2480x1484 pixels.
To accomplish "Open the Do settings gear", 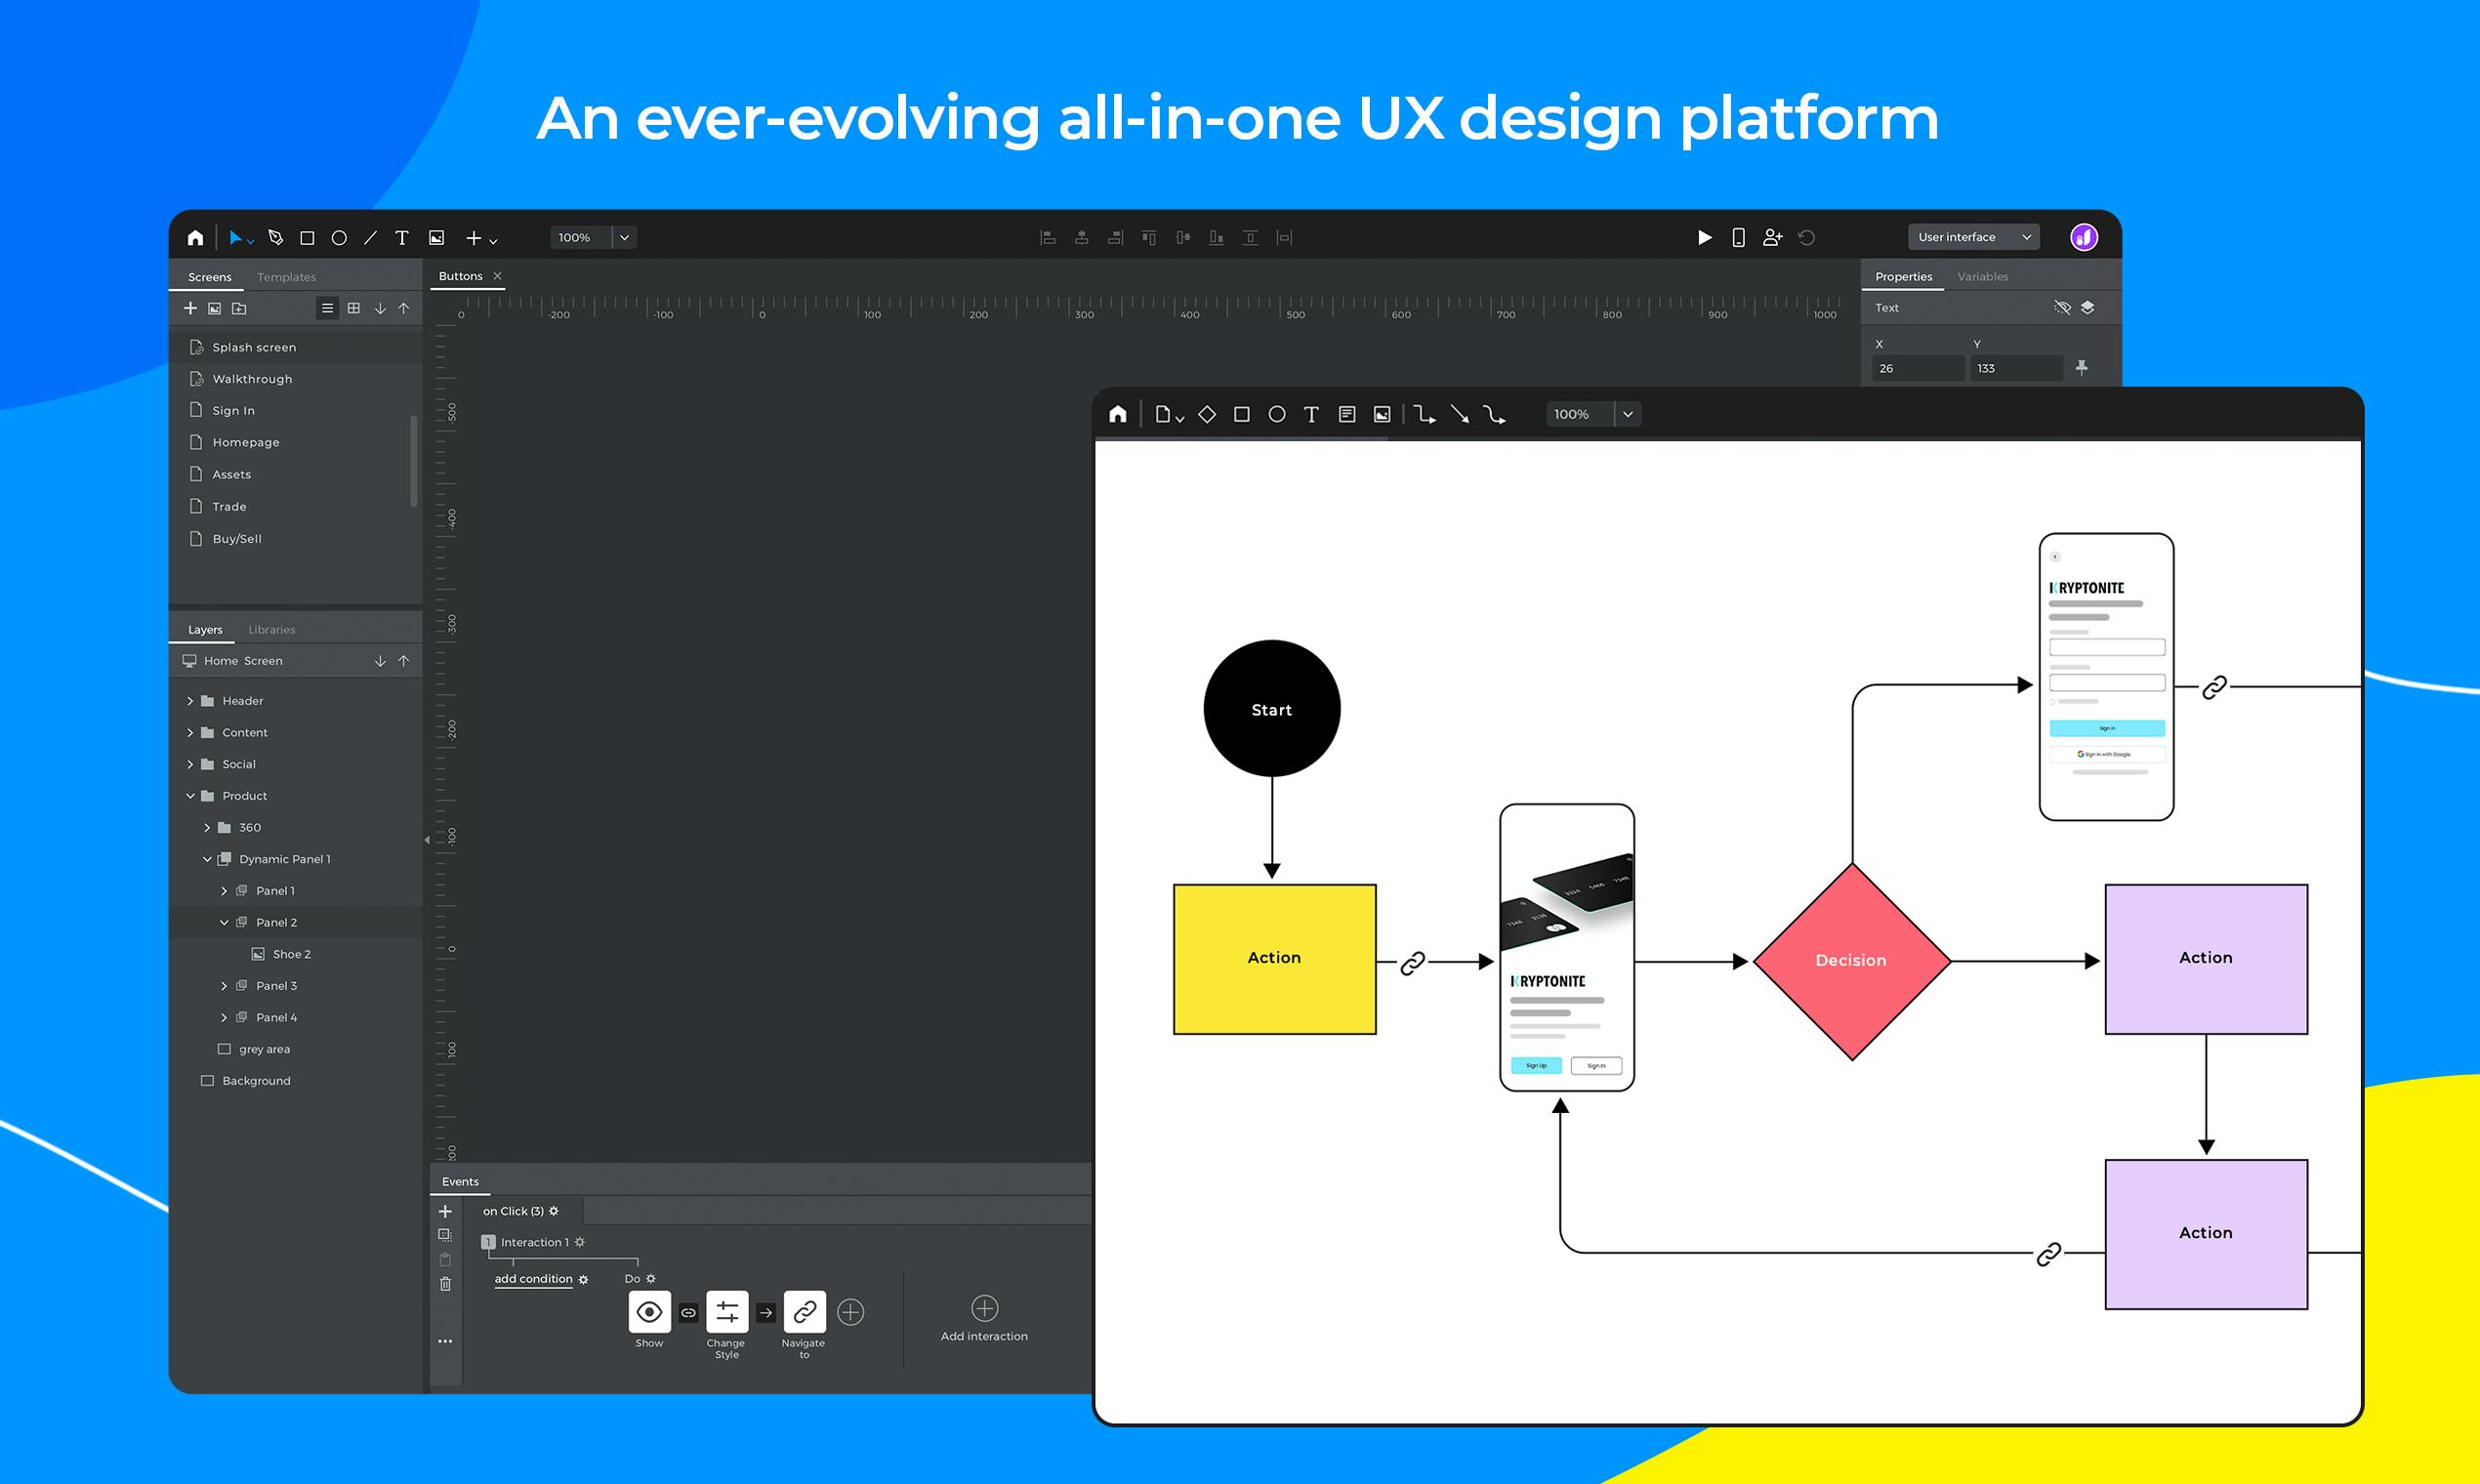I will 651,1279.
